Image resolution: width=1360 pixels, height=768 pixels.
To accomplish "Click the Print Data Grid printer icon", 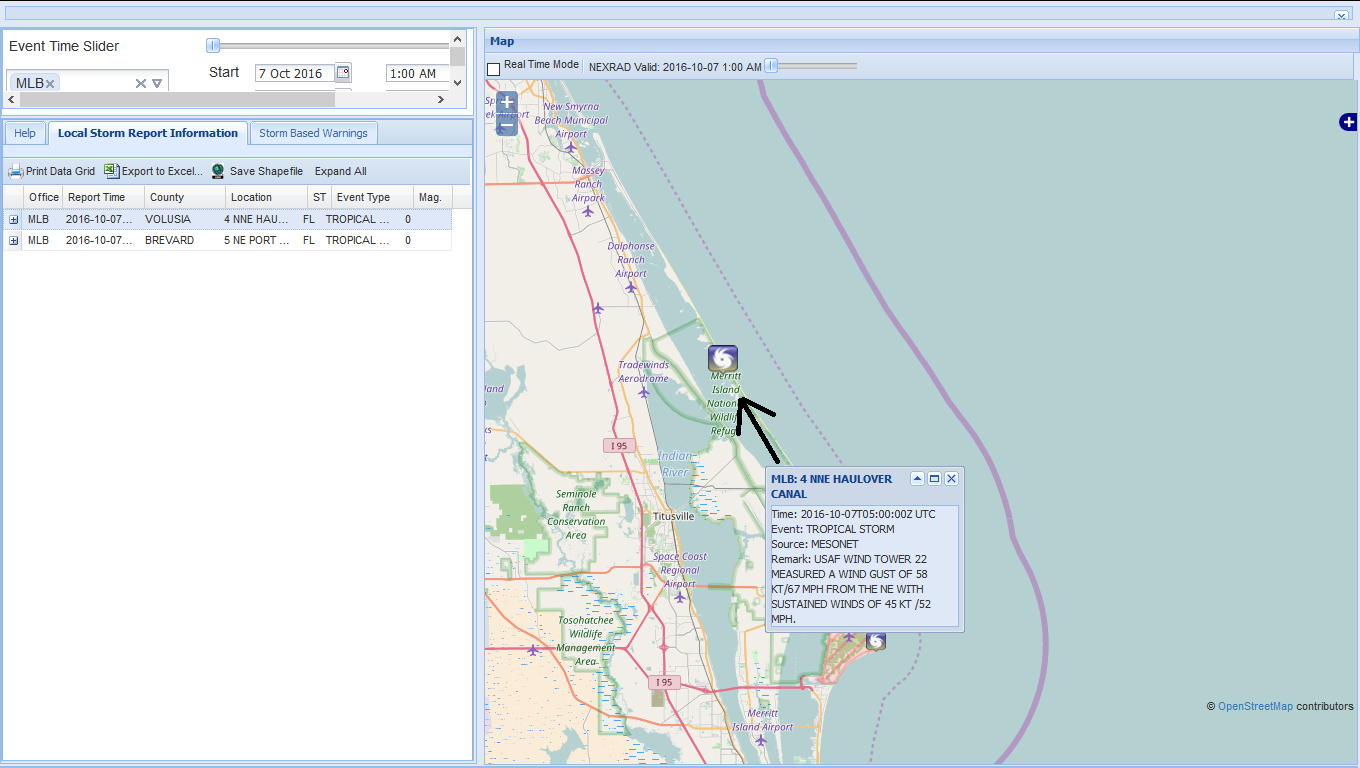I will tap(15, 171).
